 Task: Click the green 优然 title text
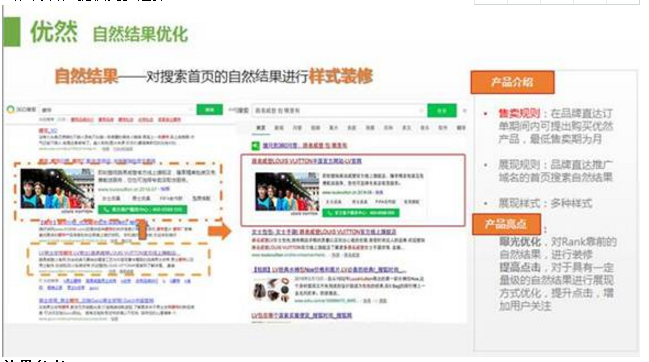click(54, 31)
